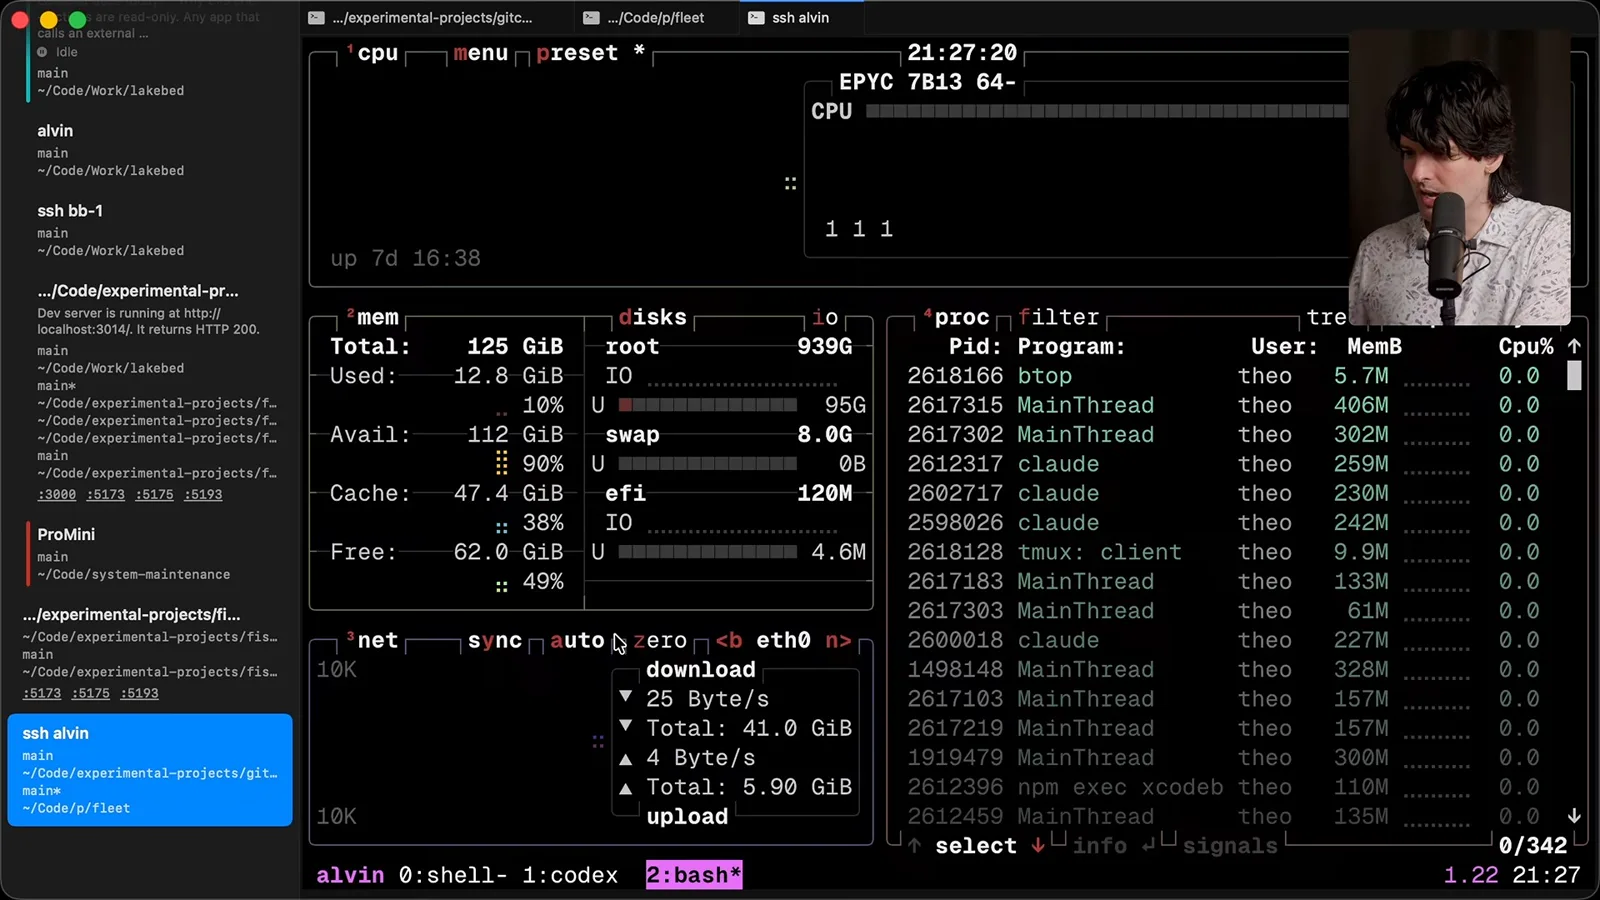The width and height of the screenshot is (1600, 900).
Task: Open port :3000 link in sidebar
Action: pos(57,494)
